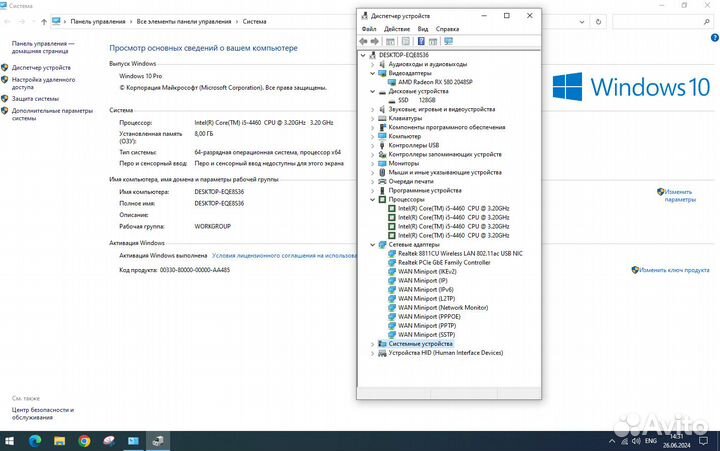
Task: Expand the Мониторы category
Action: (372, 163)
